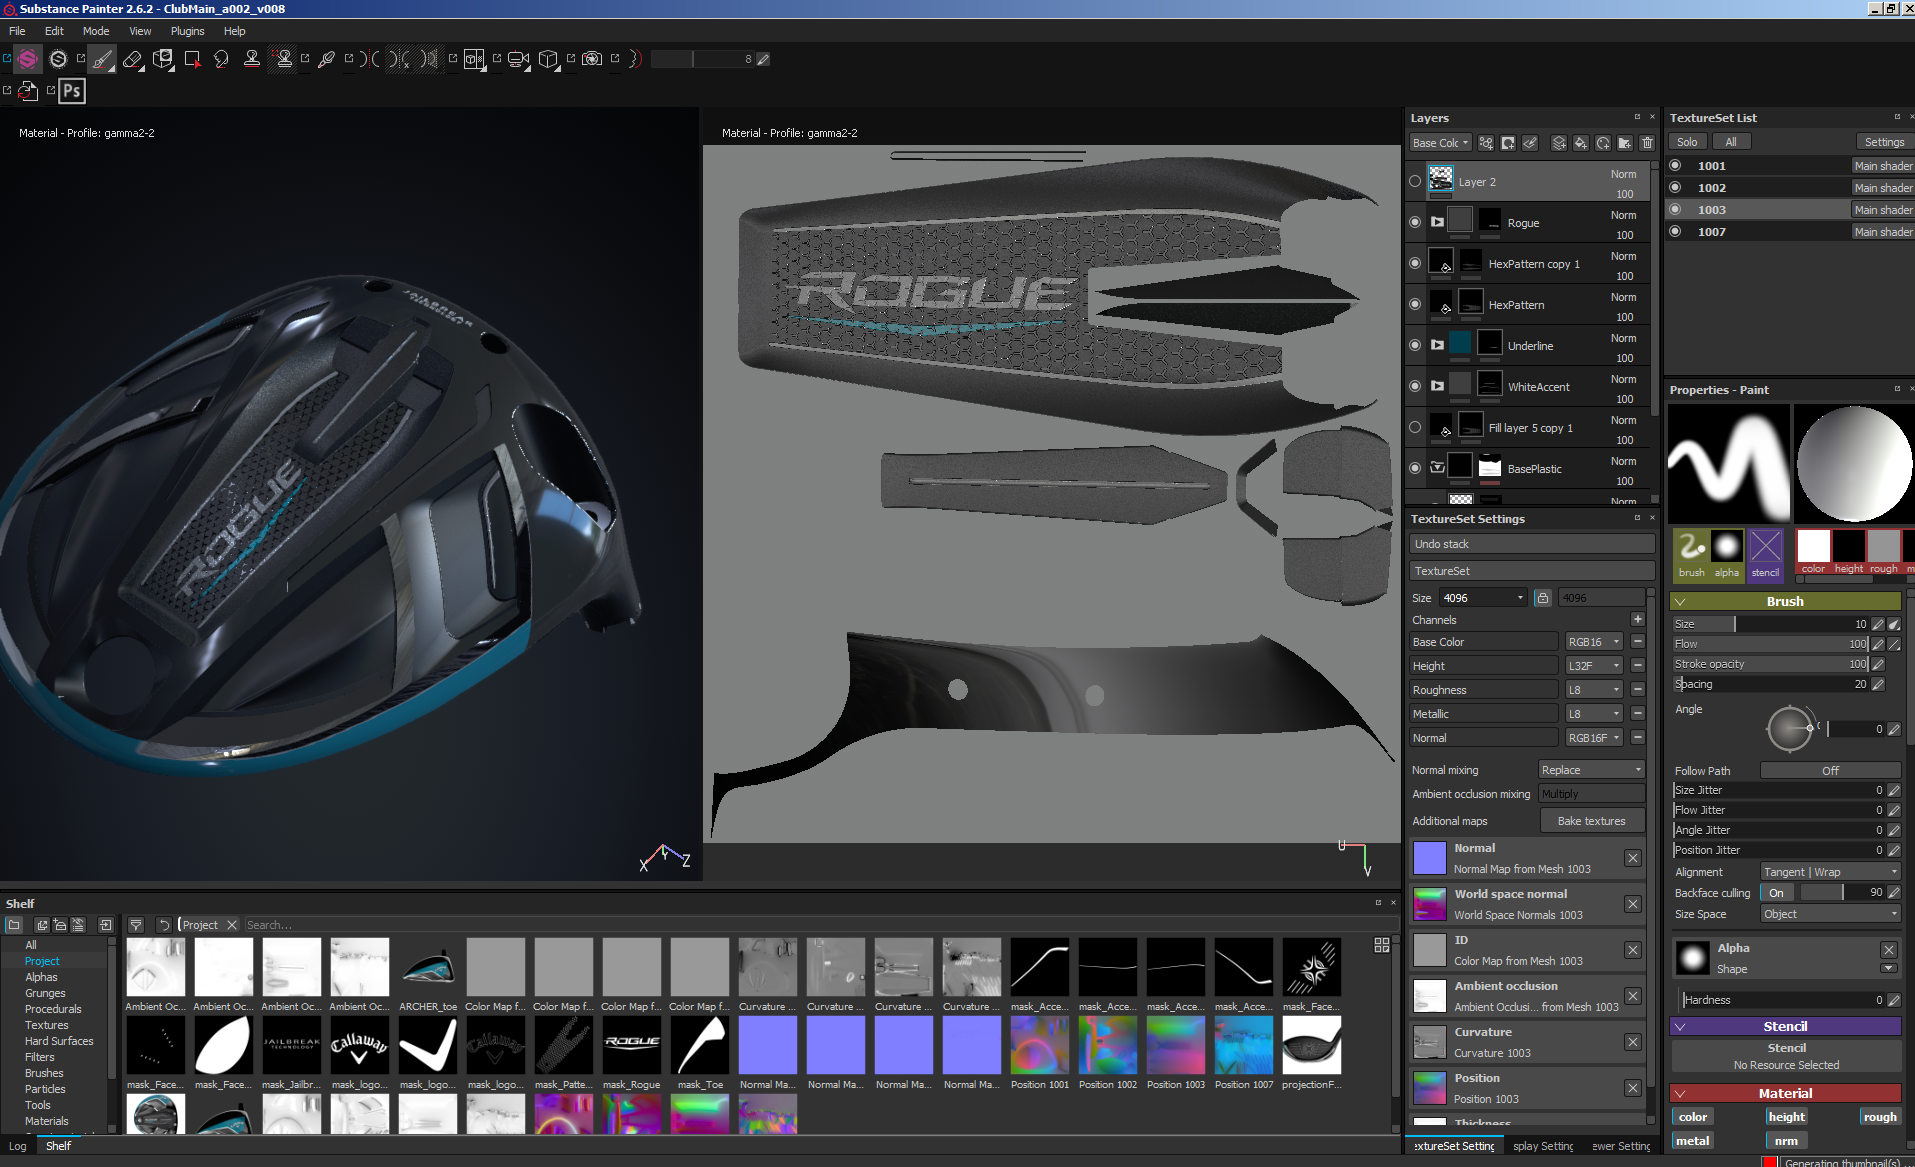Image resolution: width=1915 pixels, height=1167 pixels.
Task: Click the resource updater icon
Action: click(28, 91)
